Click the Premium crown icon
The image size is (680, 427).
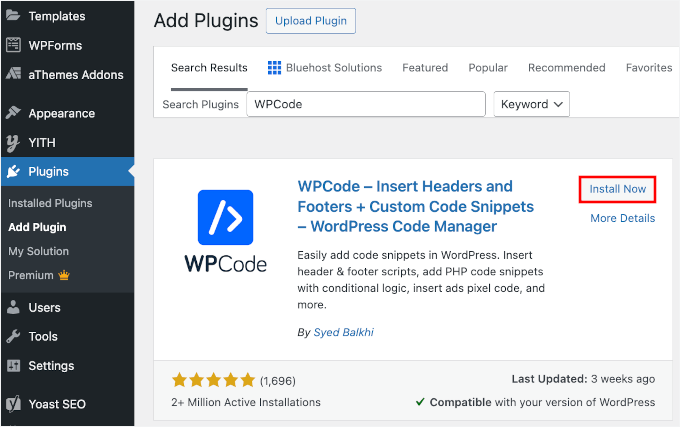[x=64, y=275]
